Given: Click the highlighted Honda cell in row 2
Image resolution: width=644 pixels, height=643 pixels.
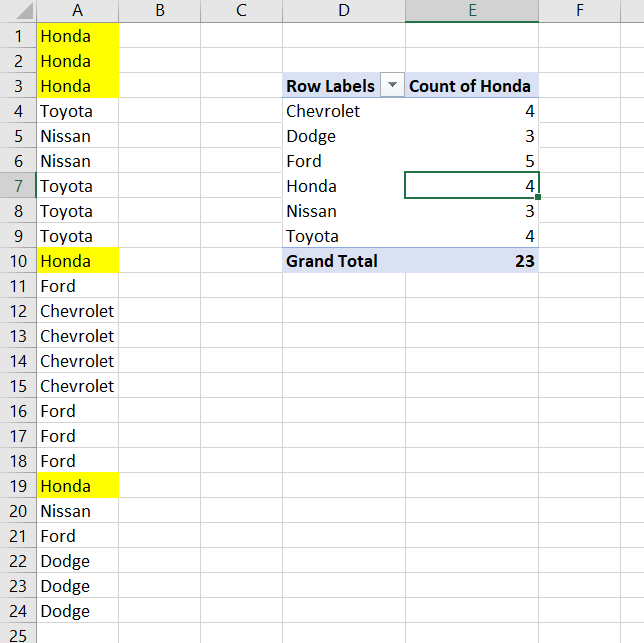Looking at the screenshot, I should coord(78,61).
